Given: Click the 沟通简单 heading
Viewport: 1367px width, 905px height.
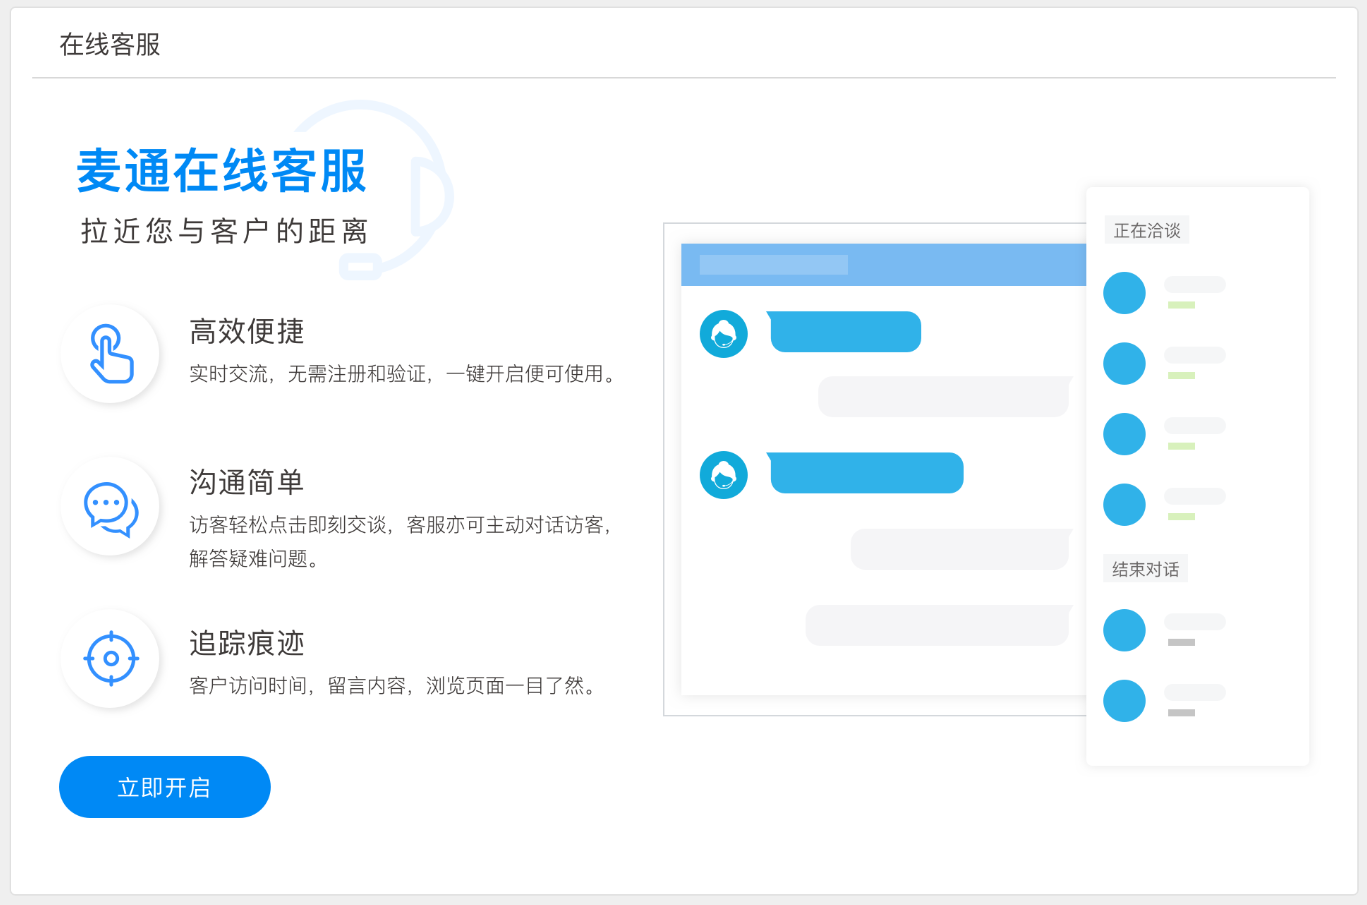Looking at the screenshot, I should pos(247,482).
